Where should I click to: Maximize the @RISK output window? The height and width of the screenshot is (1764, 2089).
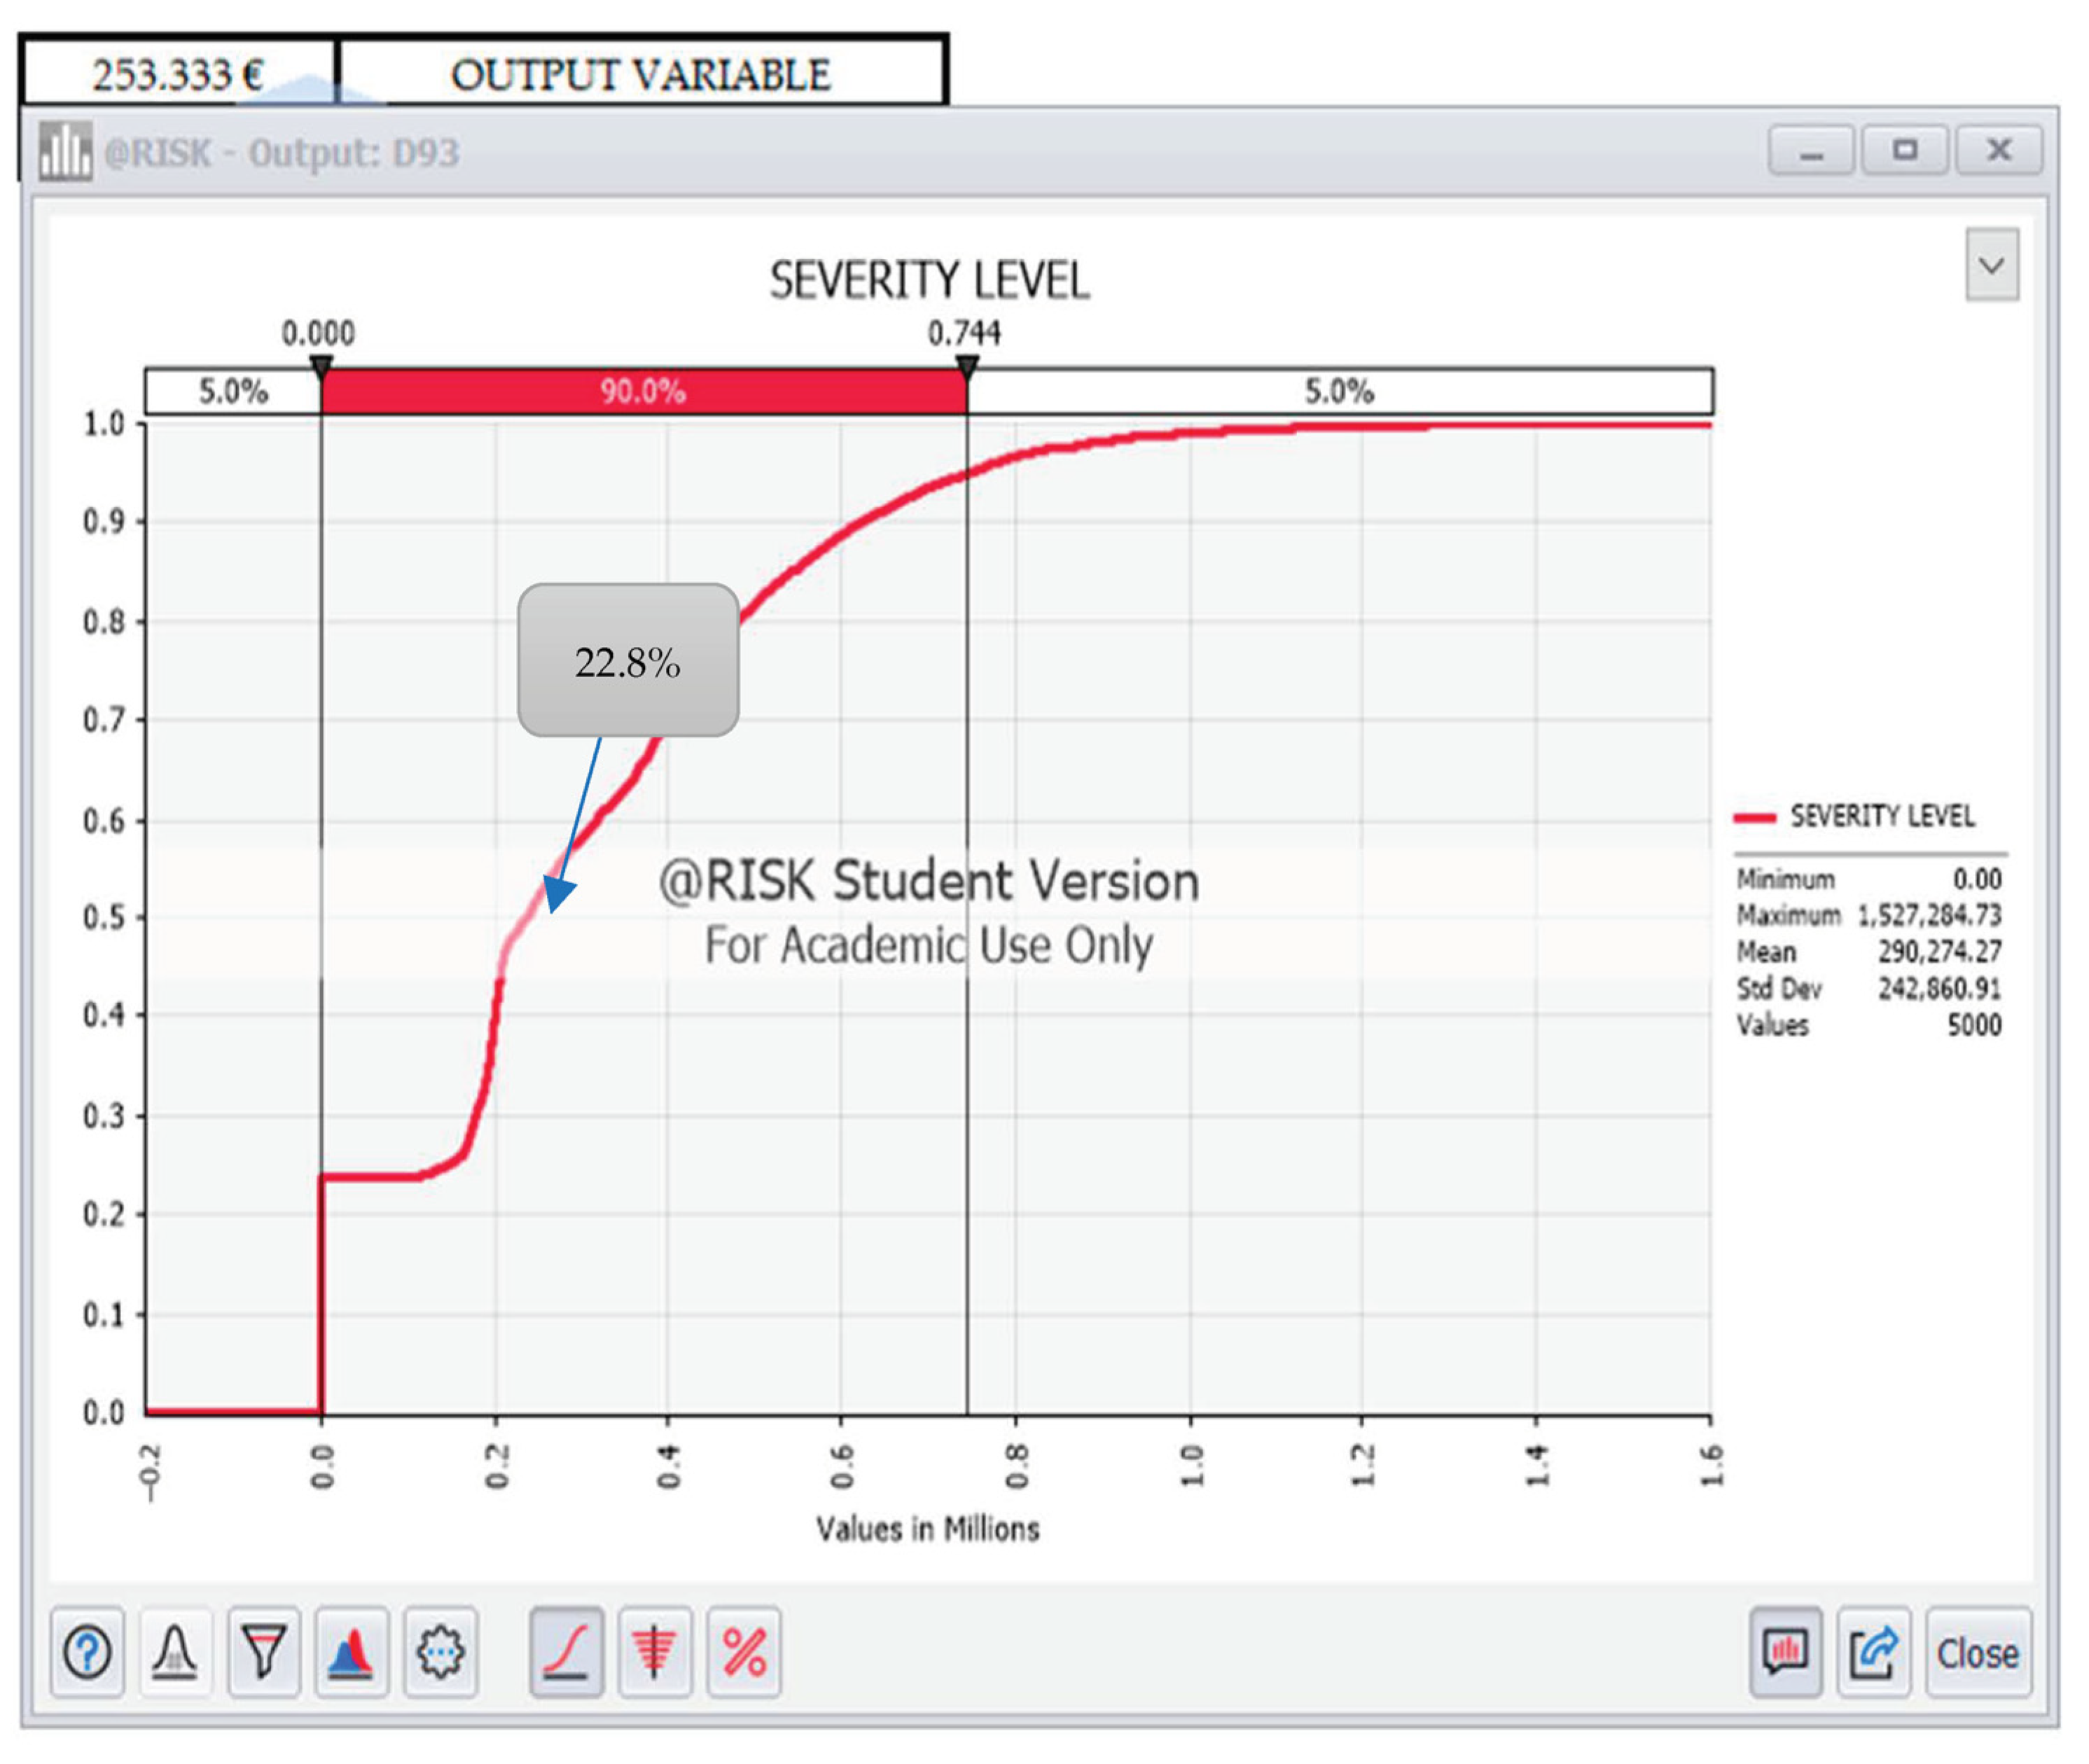[1904, 150]
